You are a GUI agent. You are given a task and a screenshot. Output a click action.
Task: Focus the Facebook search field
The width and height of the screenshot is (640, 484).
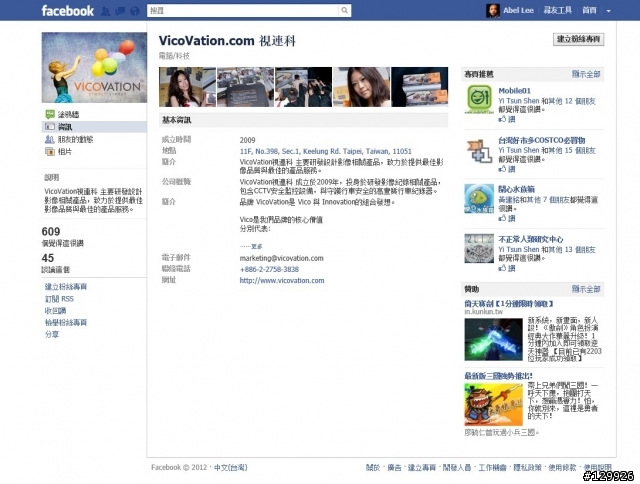pyautogui.click(x=243, y=11)
